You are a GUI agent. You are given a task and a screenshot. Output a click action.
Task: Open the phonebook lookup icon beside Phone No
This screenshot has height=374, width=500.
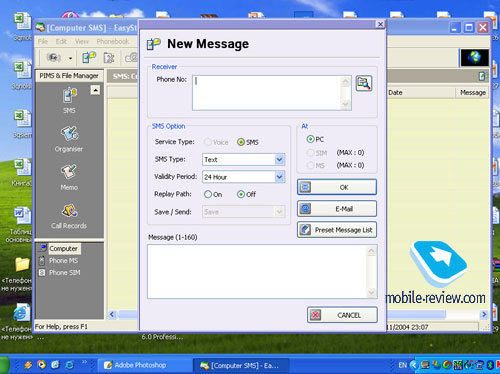pos(364,83)
